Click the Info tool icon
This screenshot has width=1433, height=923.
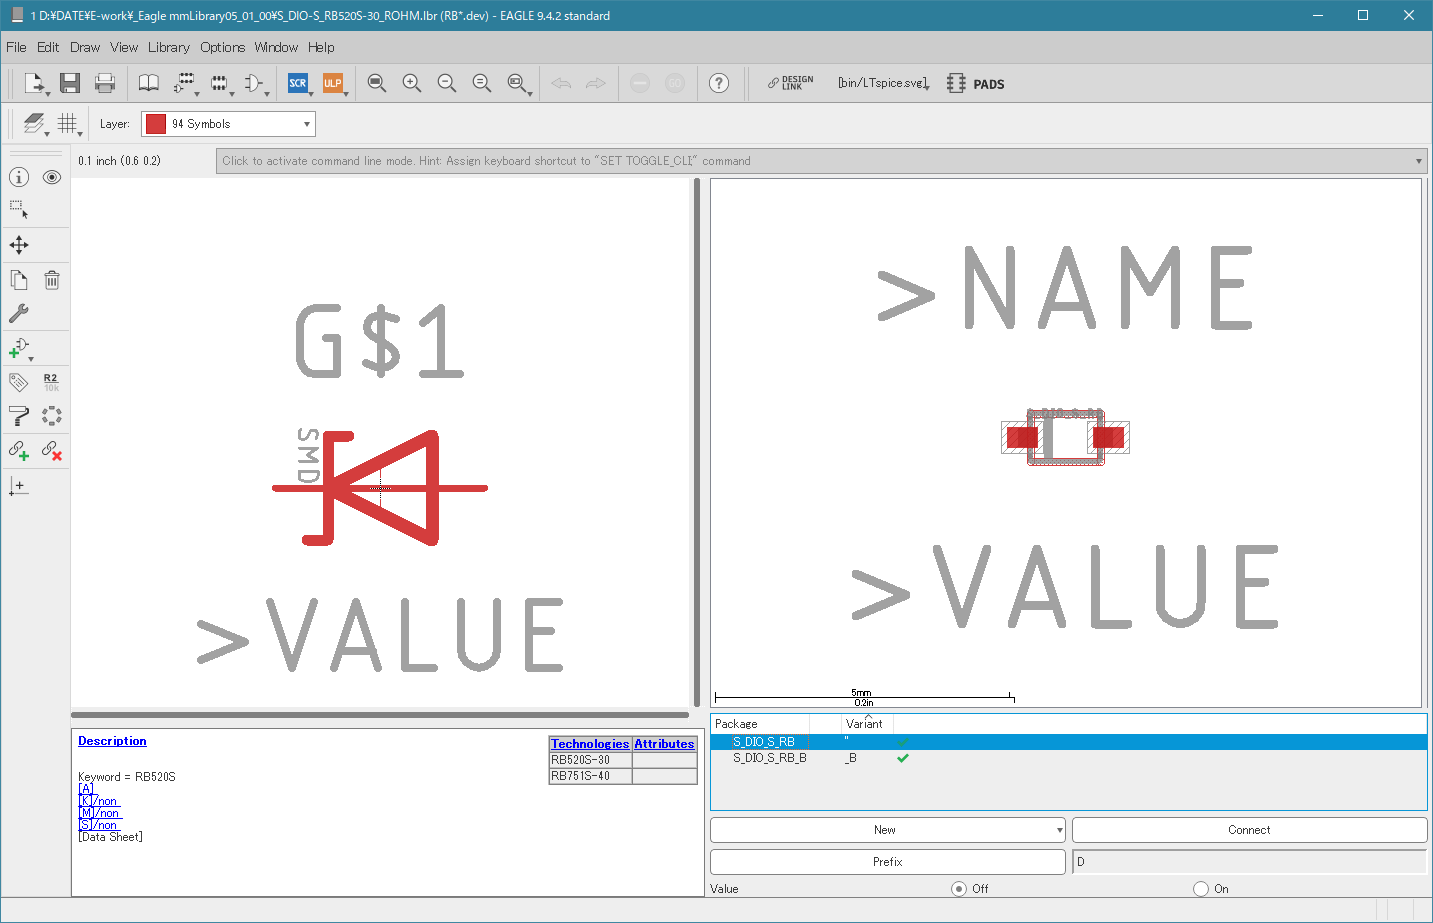[x=19, y=177]
